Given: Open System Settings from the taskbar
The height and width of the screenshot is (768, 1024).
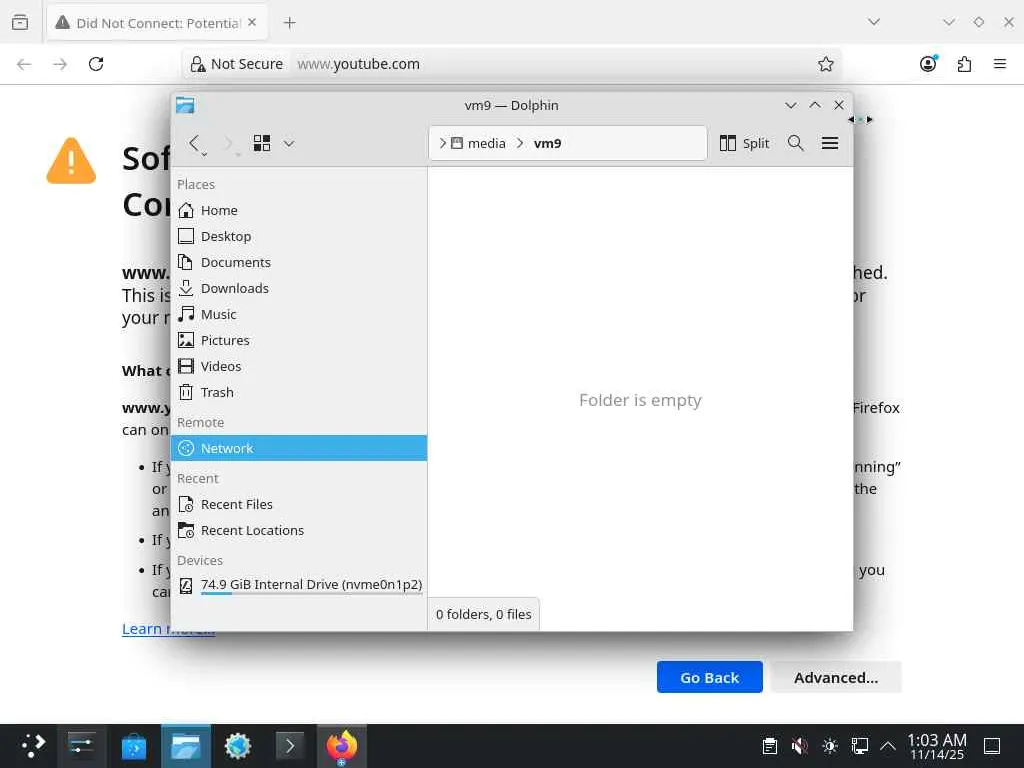Looking at the screenshot, I should [x=82, y=746].
